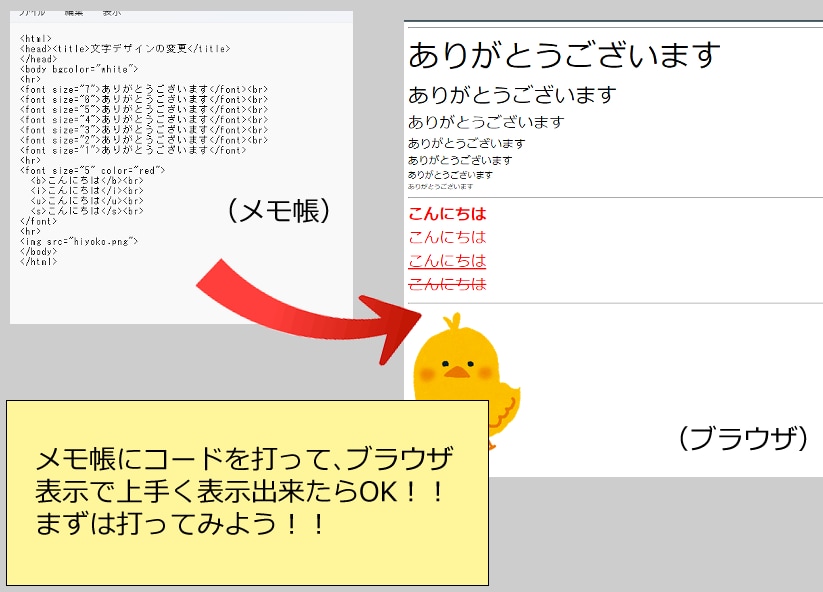Screen dimensions: 823x592
Task: Click the font size="3" code line
Action: 144,130
